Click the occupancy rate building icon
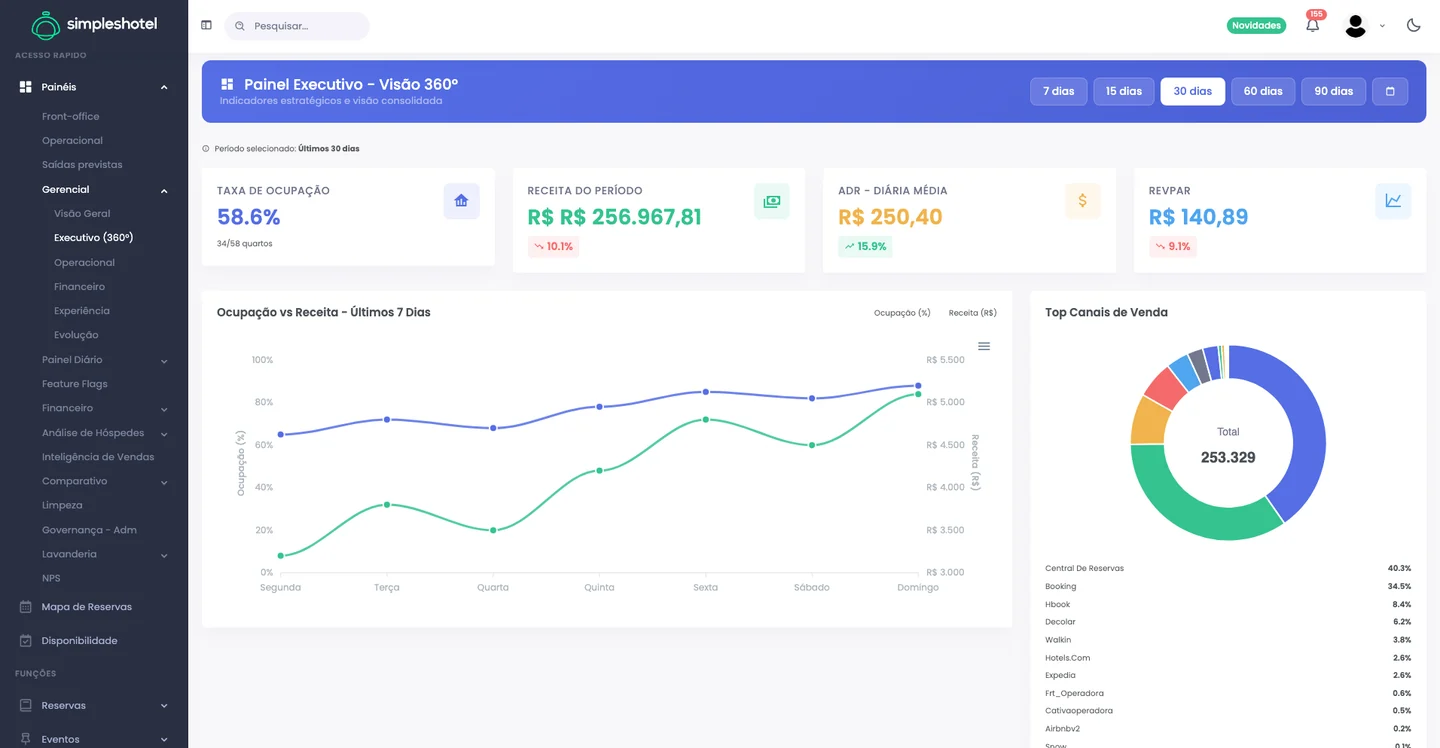Viewport: 1440px width, 748px height. coord(461,201)
